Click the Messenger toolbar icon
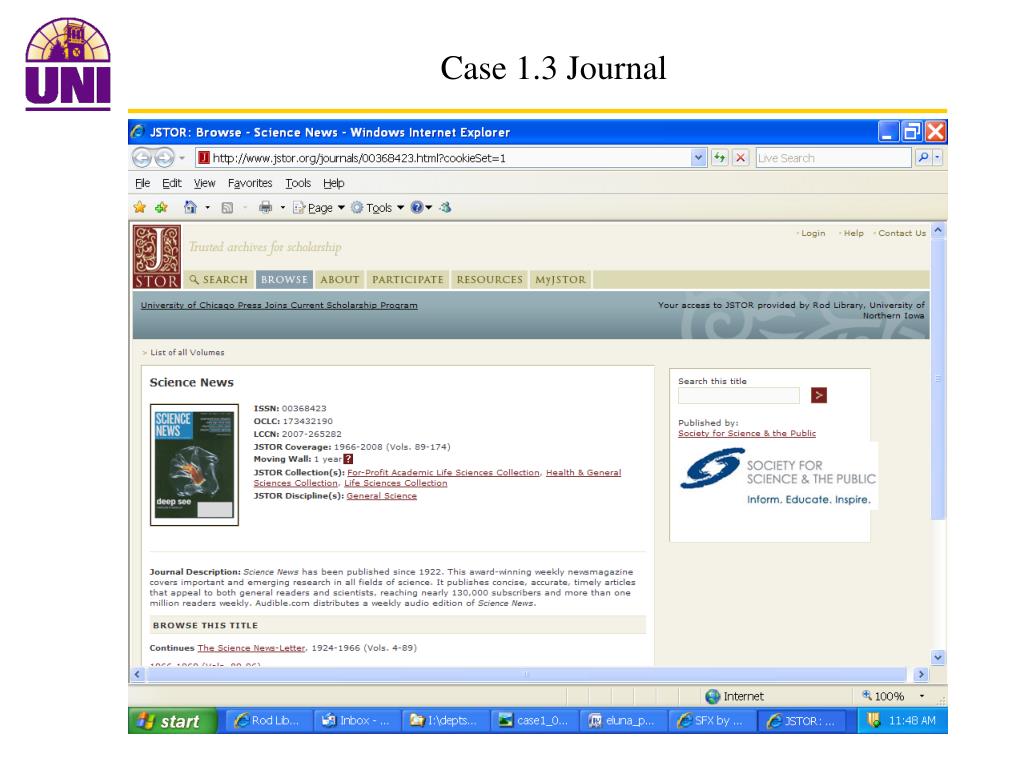 (x=445, y=208)
